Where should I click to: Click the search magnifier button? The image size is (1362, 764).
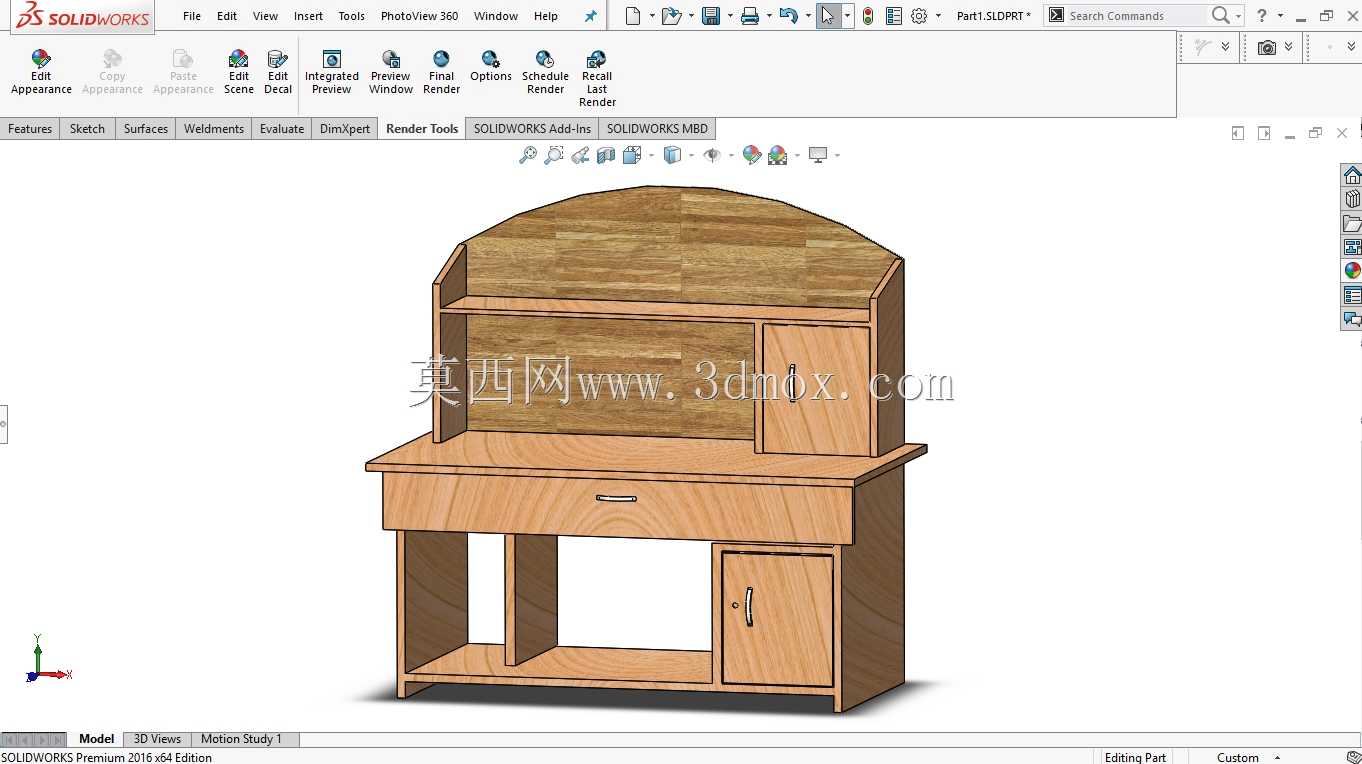[x=1220, y=16]
